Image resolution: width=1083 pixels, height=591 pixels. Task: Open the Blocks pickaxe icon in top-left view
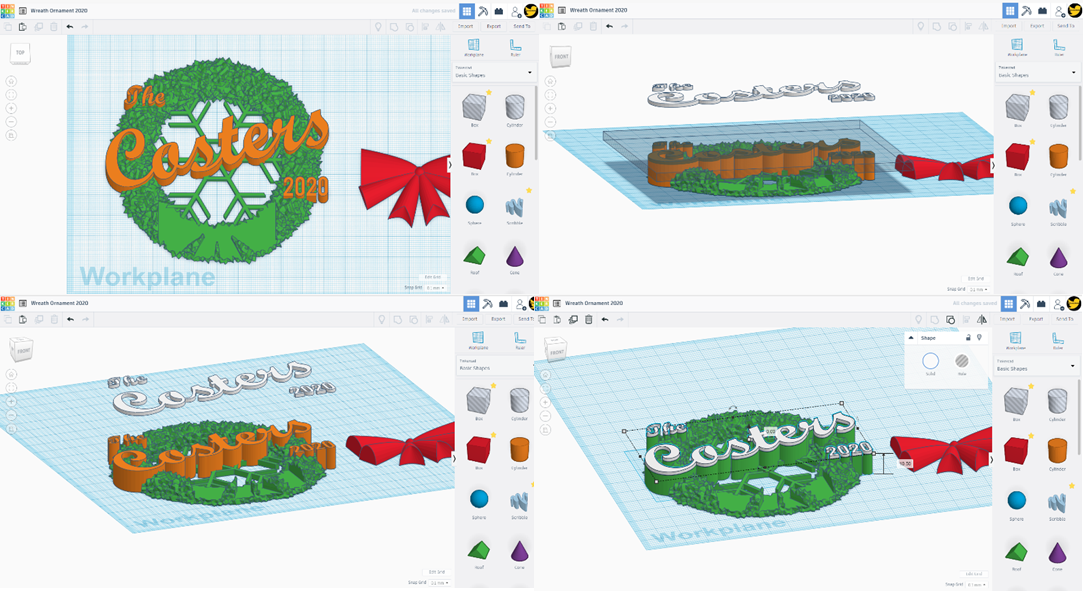coord(483,10)
